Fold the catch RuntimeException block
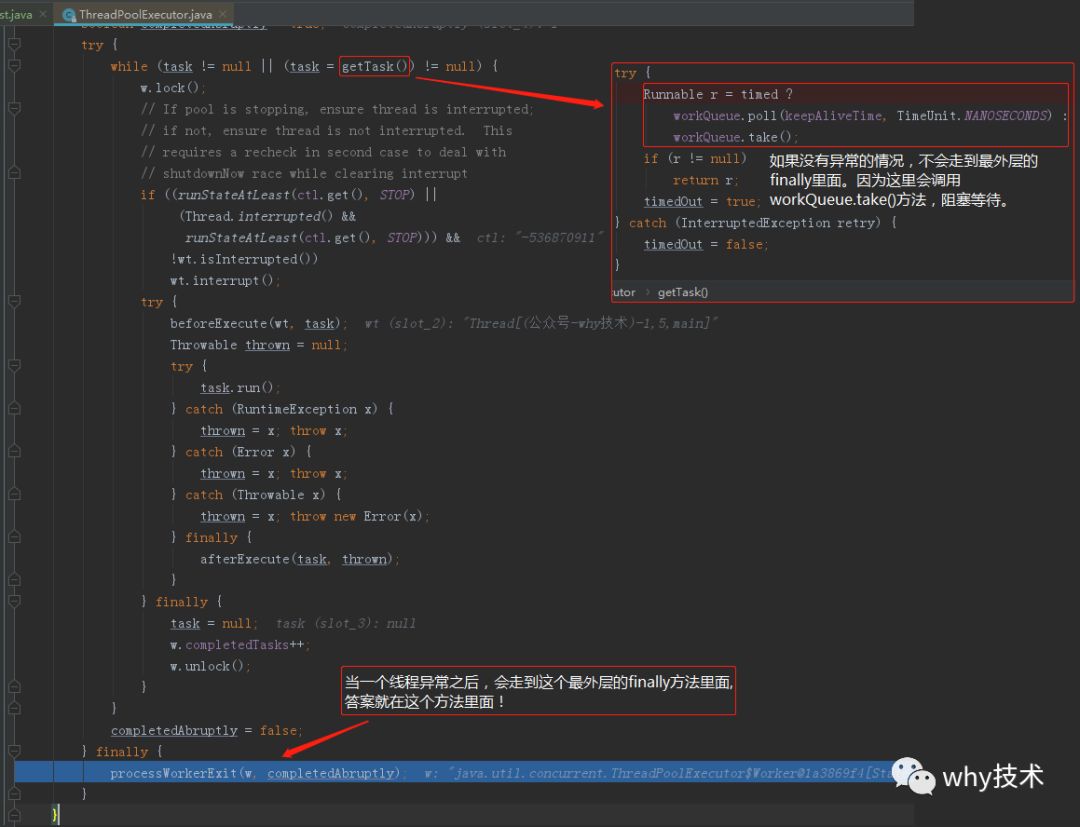The image size is (1080, 827). tap(14, 408)
